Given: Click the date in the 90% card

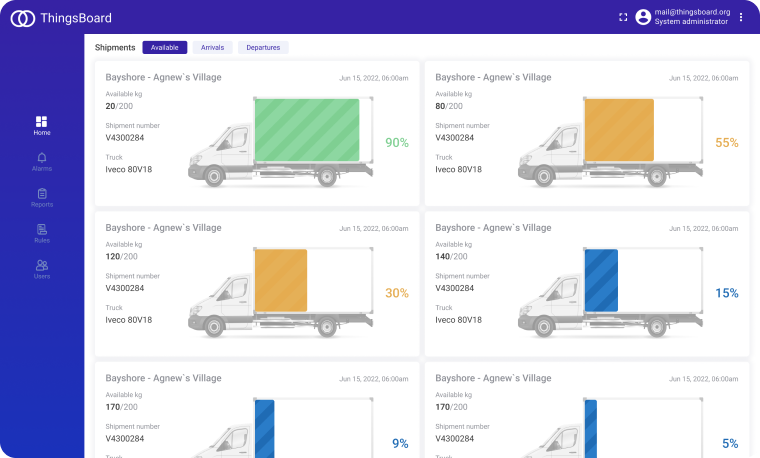Looking at the screenshot, I should tap(374, 78).
